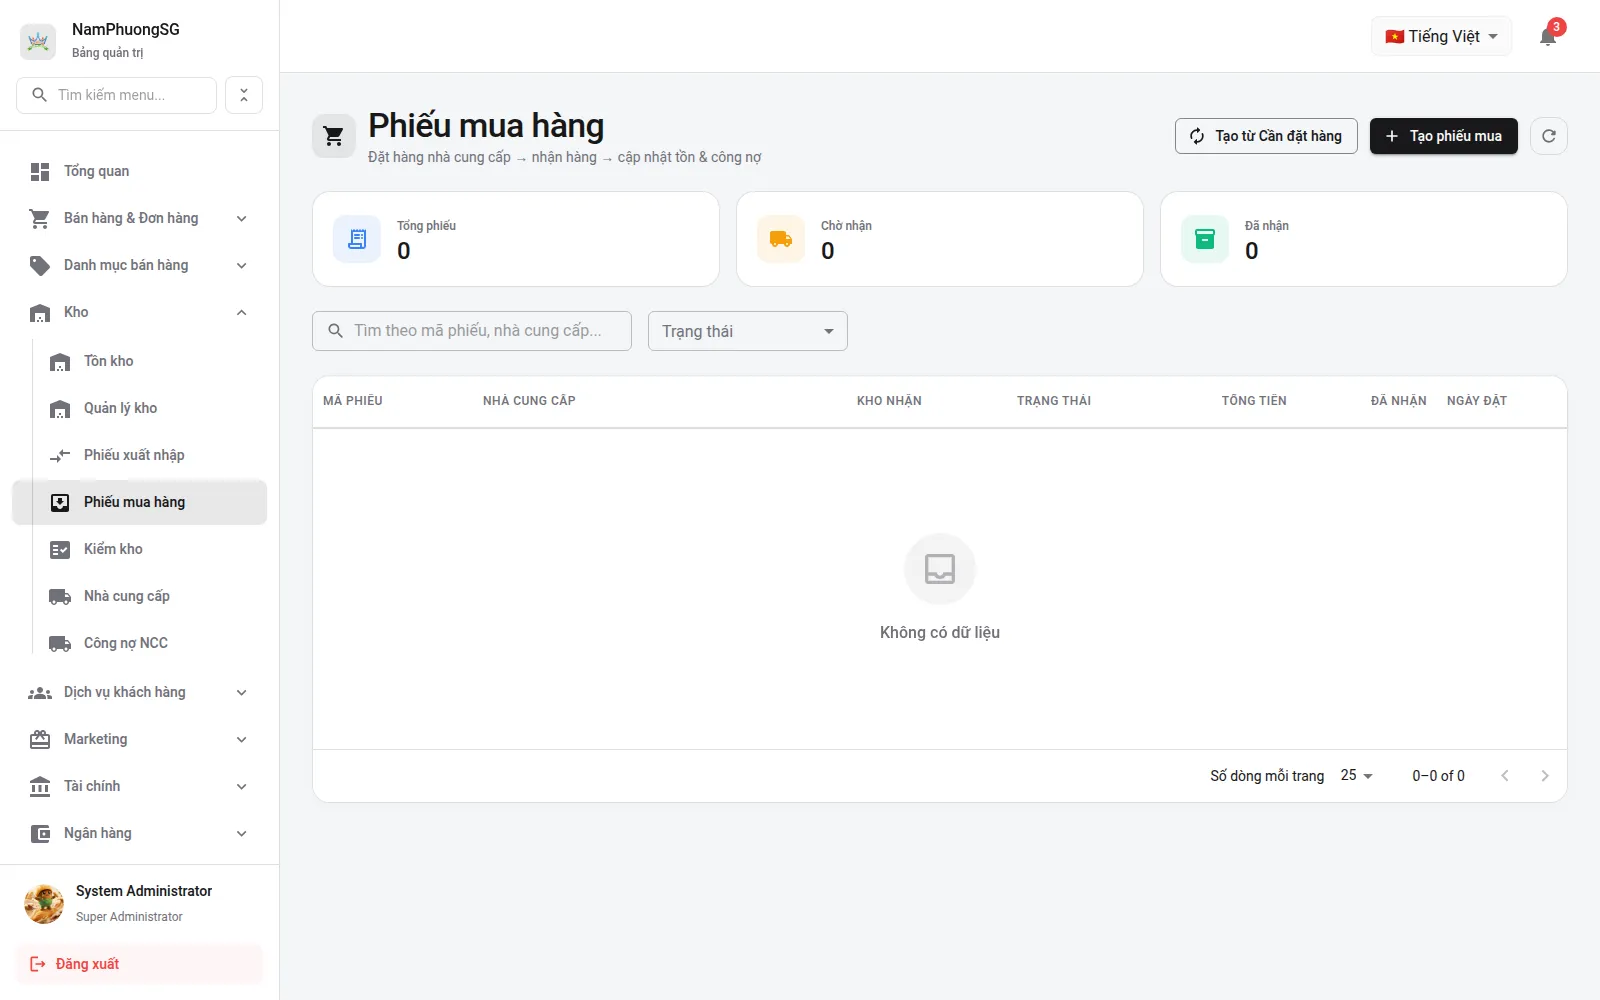Open the Trạng thái status dropdown
The image size is (1600, 1000).
[748, 331]
